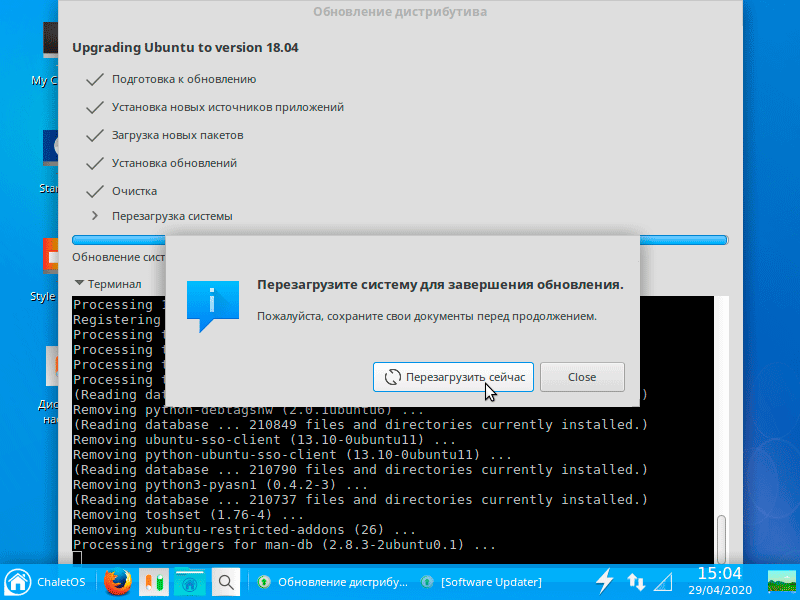This screenshot has height=600, width=800.
Task: Click the landscape desktop thumbnail in tray
Action: tap(782, 582)
